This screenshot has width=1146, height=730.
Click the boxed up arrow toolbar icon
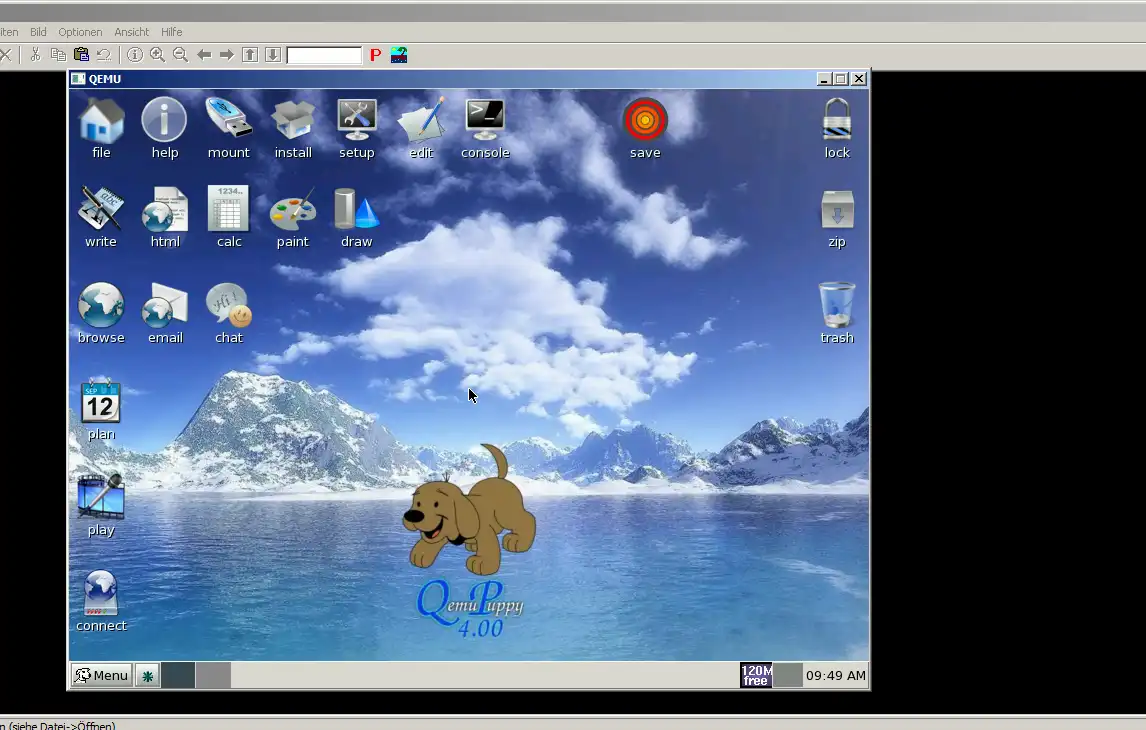(x=250, y=55)
